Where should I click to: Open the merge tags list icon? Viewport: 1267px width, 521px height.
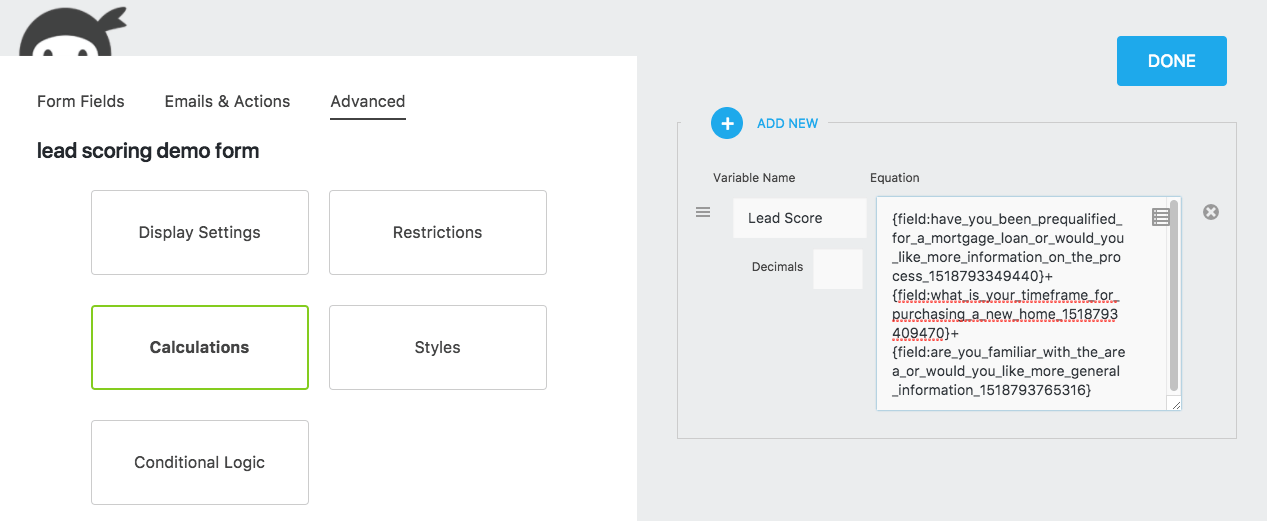1160,217
